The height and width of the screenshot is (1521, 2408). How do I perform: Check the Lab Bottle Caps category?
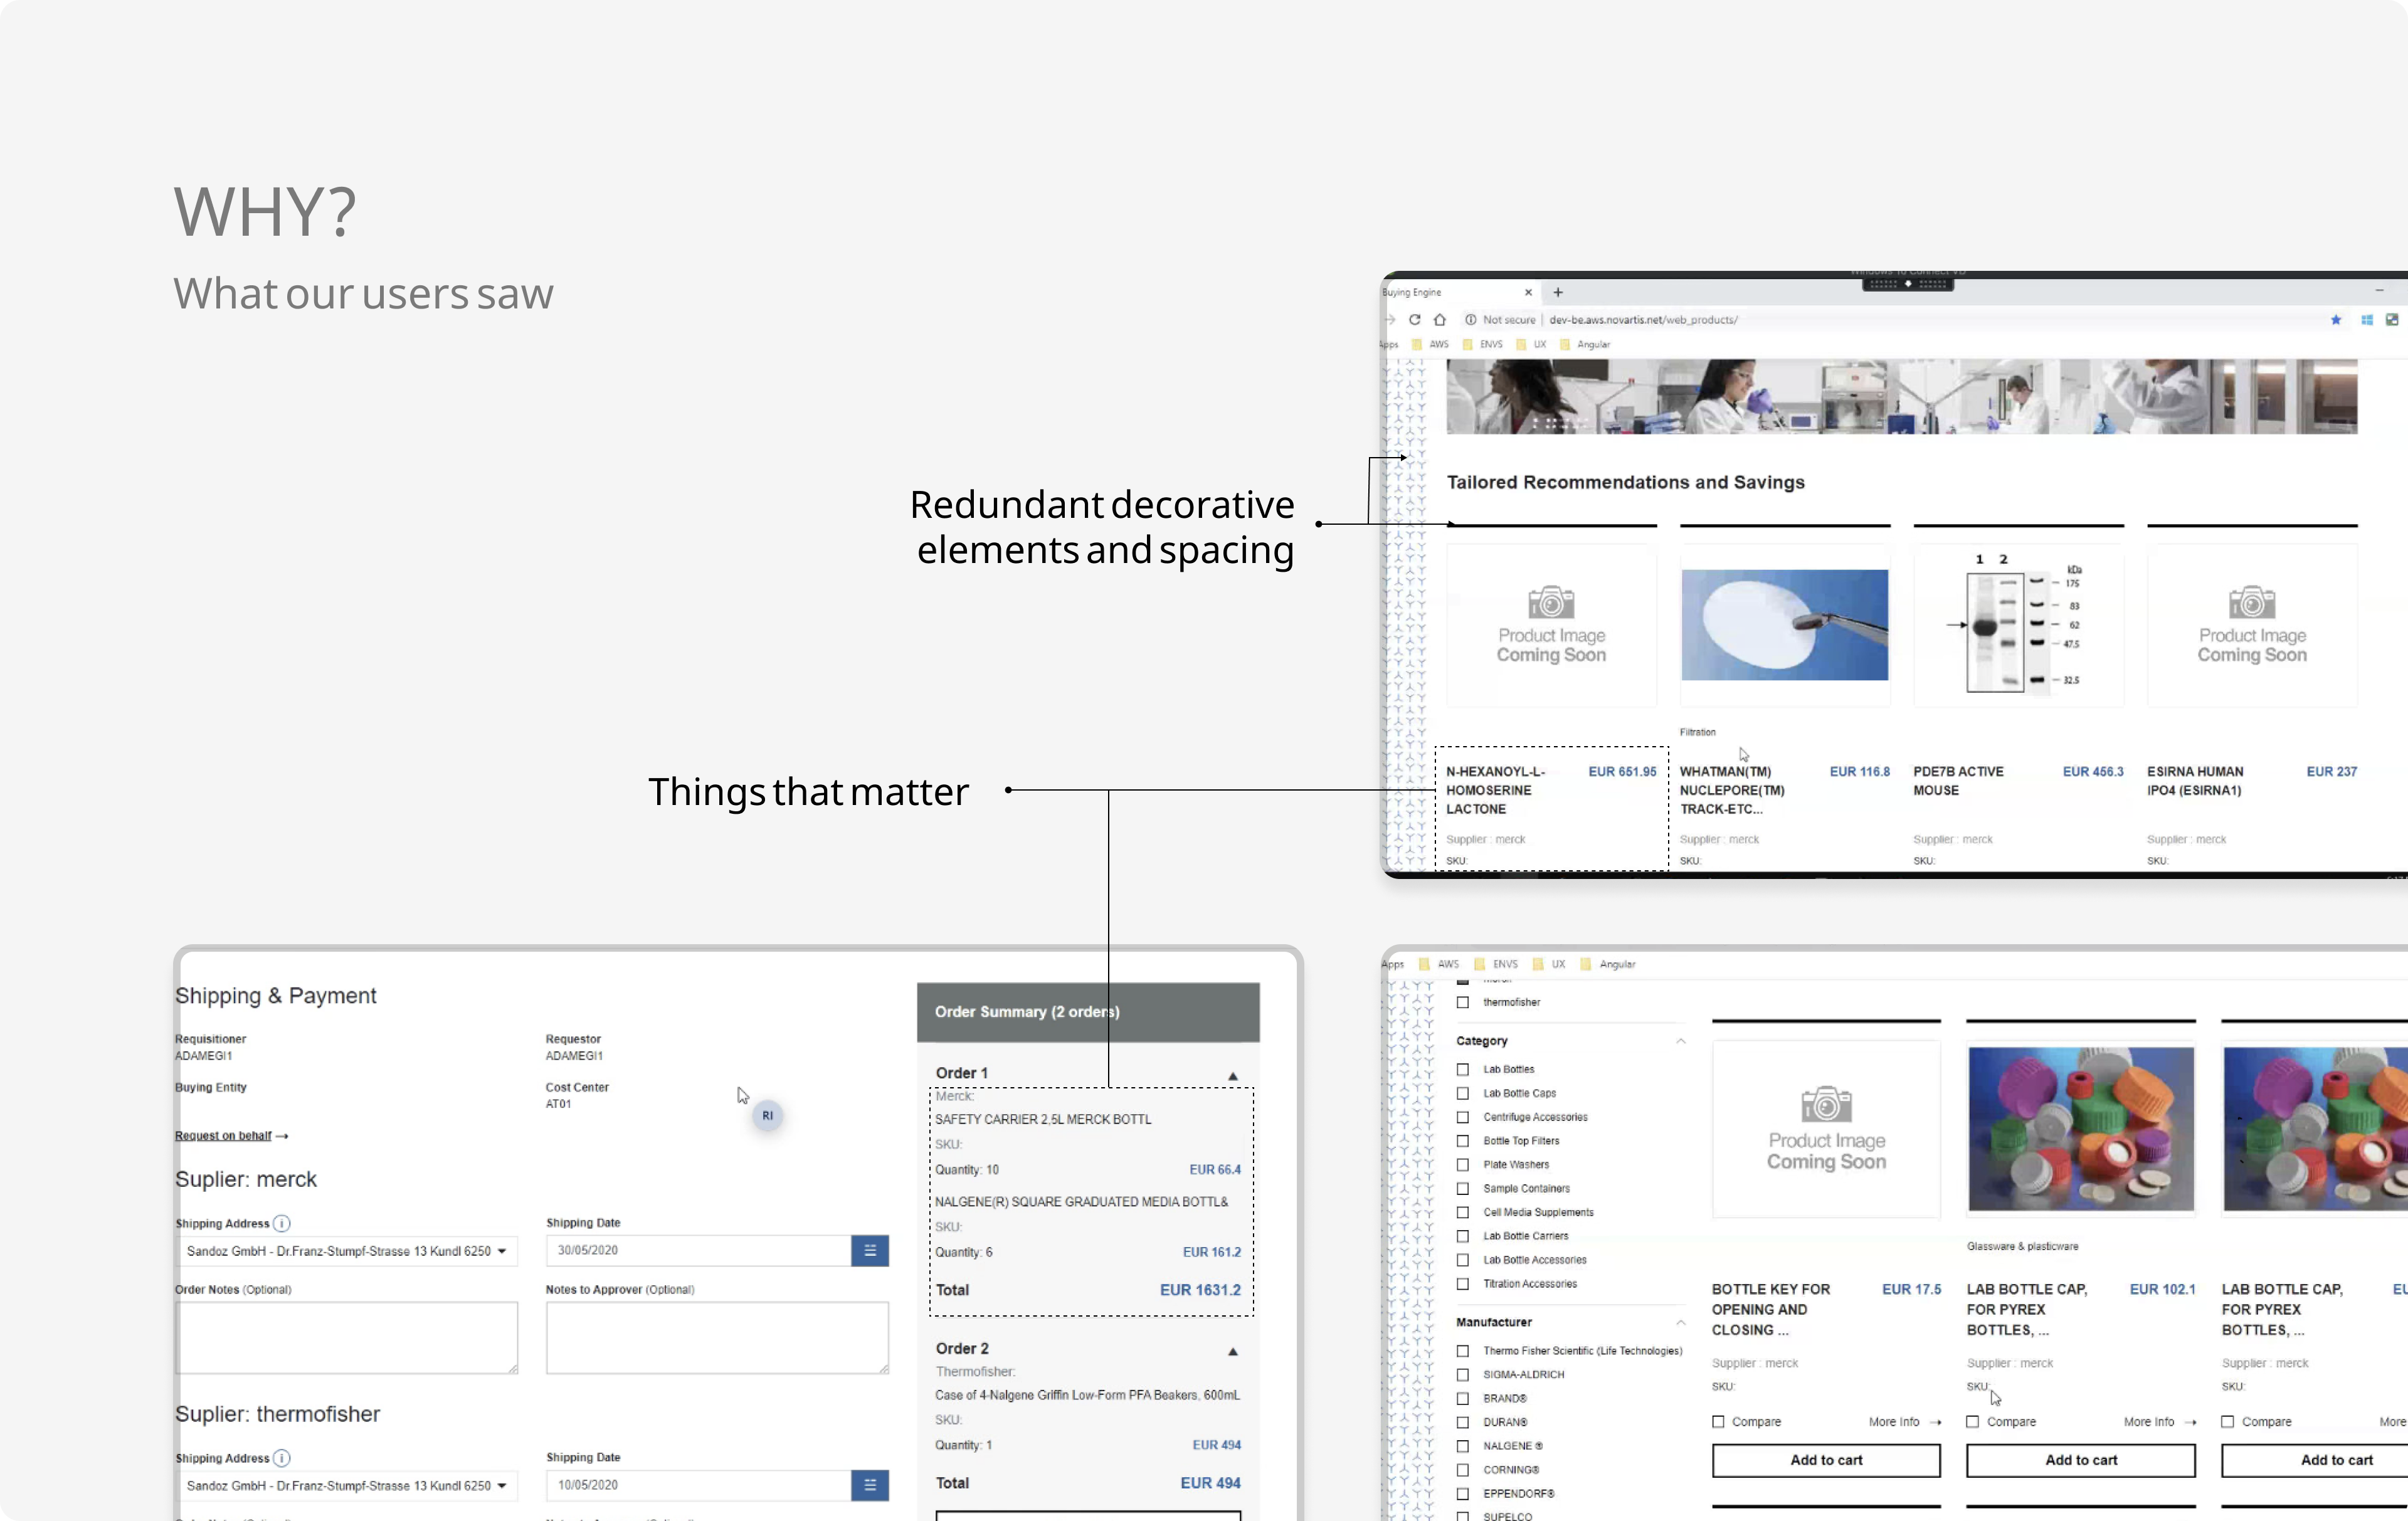tap(1463, 1093)
